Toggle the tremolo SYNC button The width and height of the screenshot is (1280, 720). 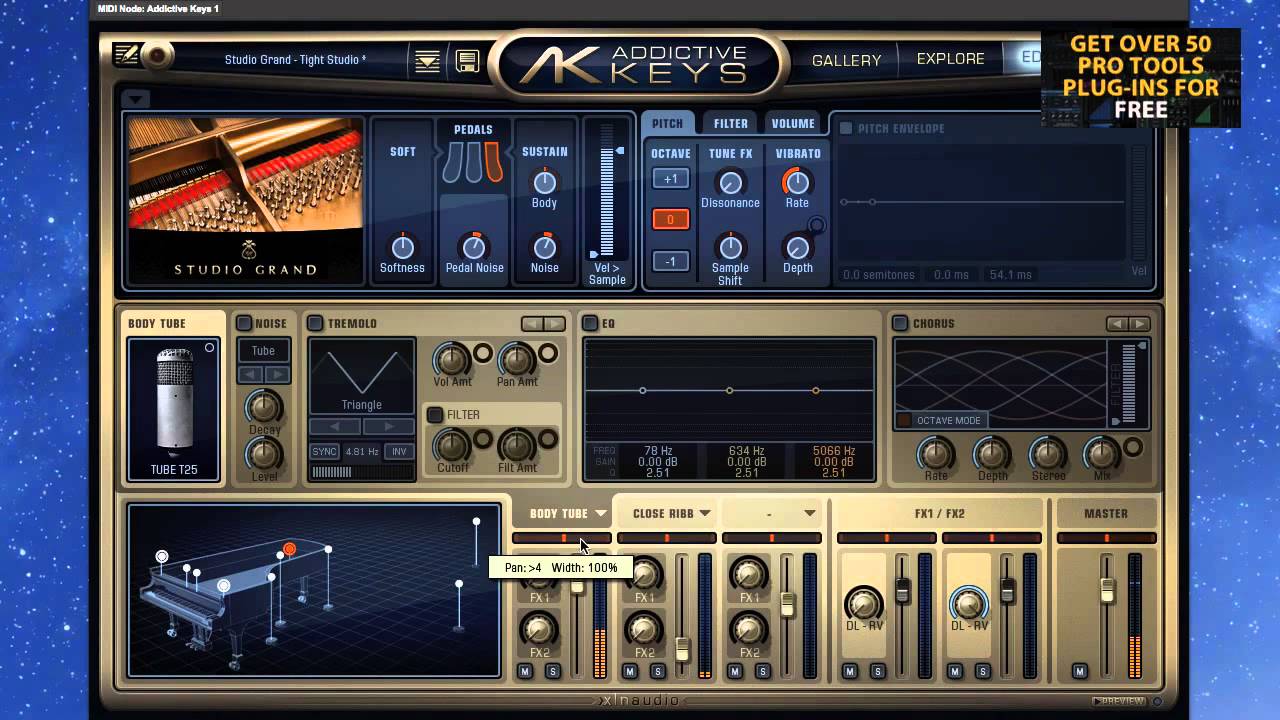point(324,452)
